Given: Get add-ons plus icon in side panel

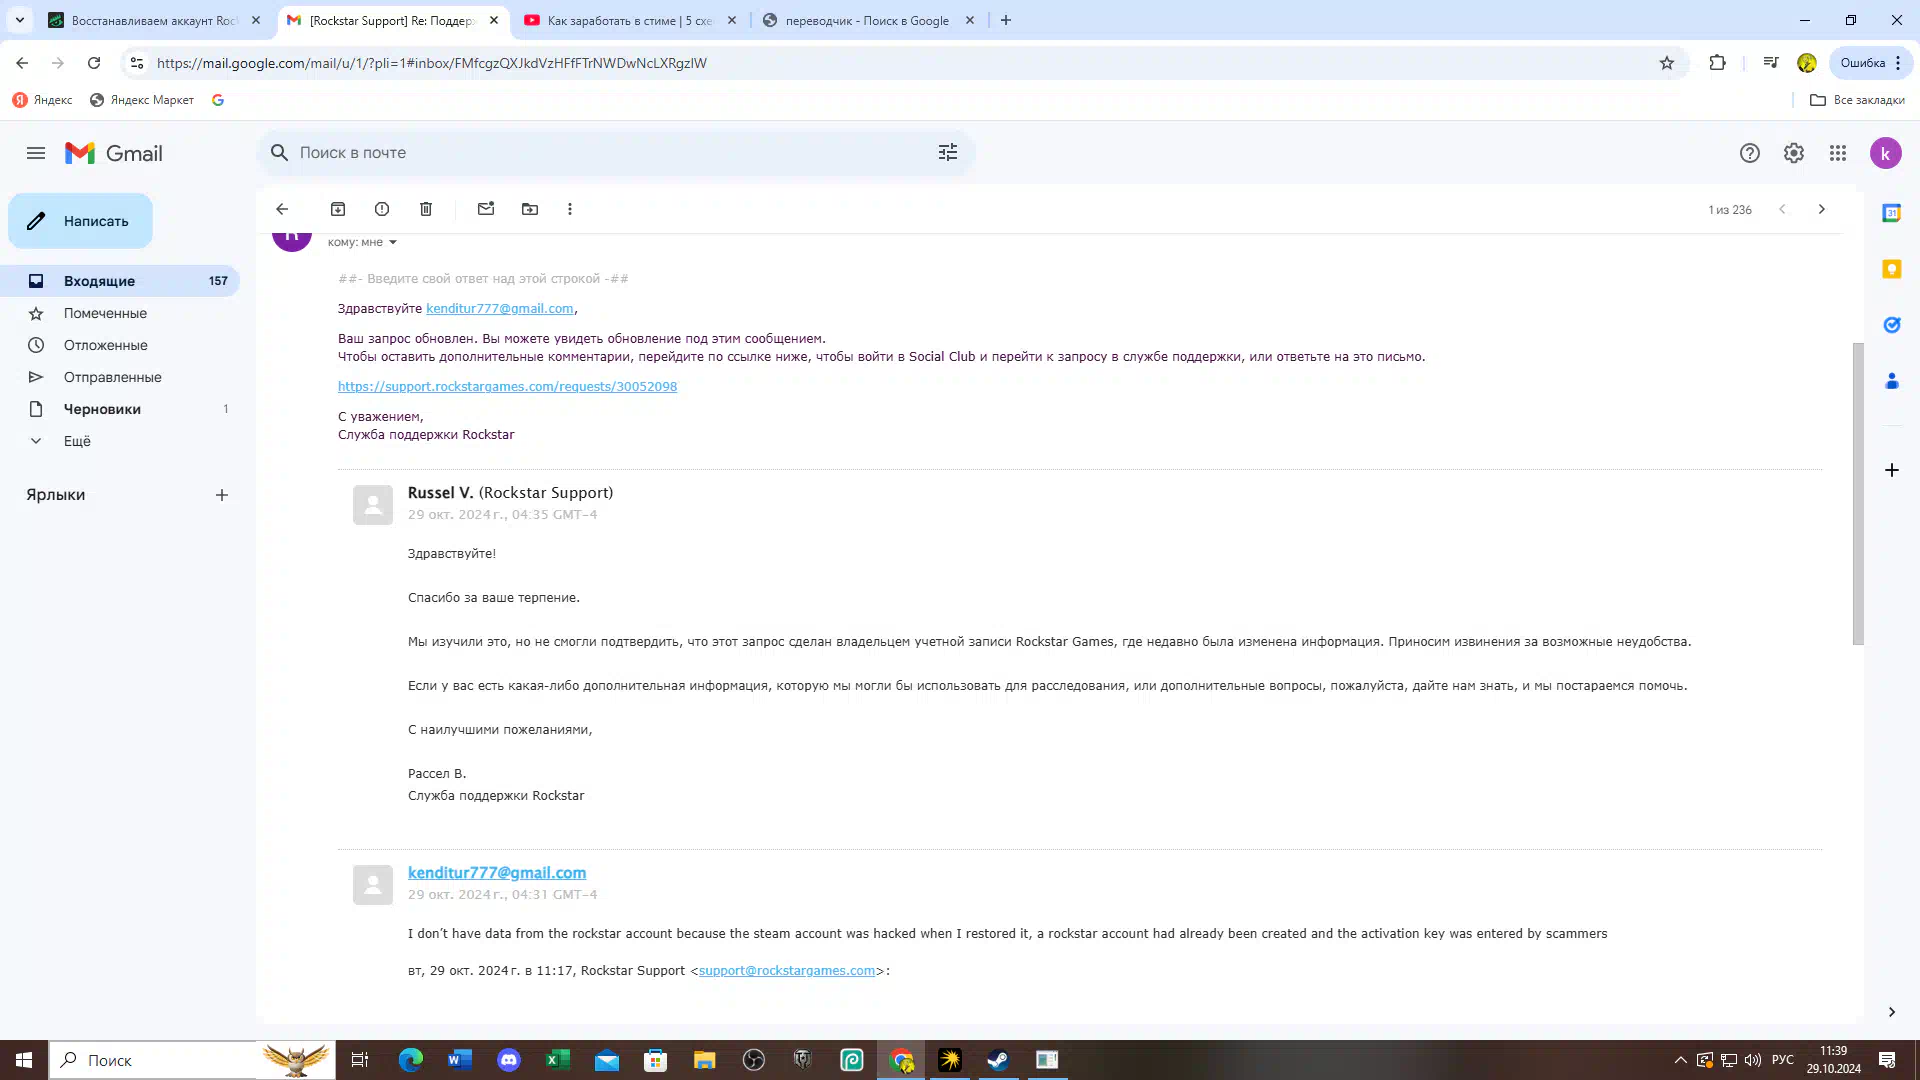Looking at the screenshot, I should [1891, 470].
